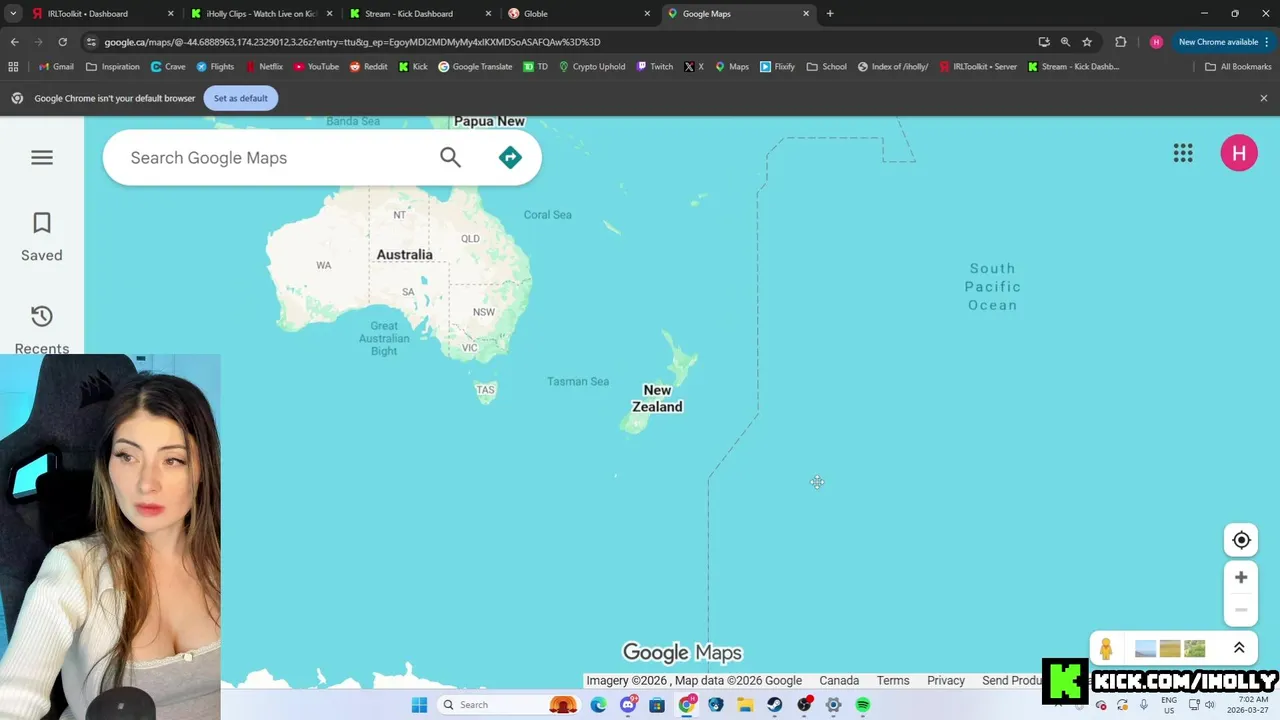The height and width of the screenshot is (720, 1280).
Task: Dismiss the default browser notification bar
Action: tap(1264, 98)
